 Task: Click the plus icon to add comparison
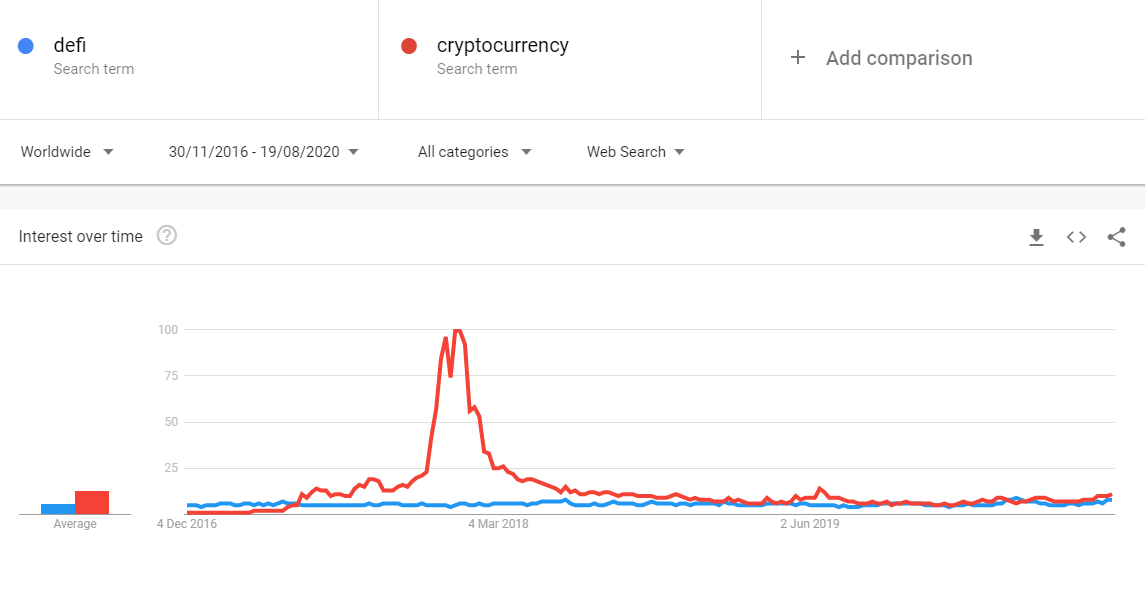(x=798, y=58)
